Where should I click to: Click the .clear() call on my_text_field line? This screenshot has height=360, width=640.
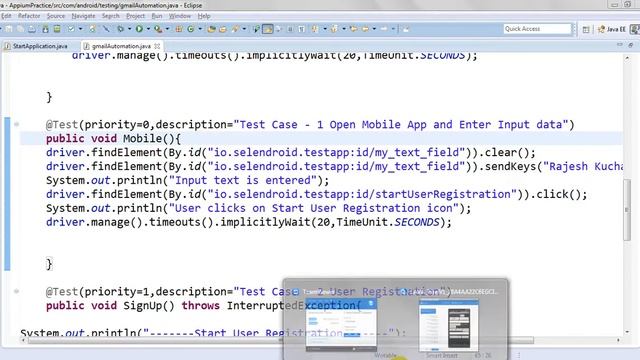[x=509, y=153]
